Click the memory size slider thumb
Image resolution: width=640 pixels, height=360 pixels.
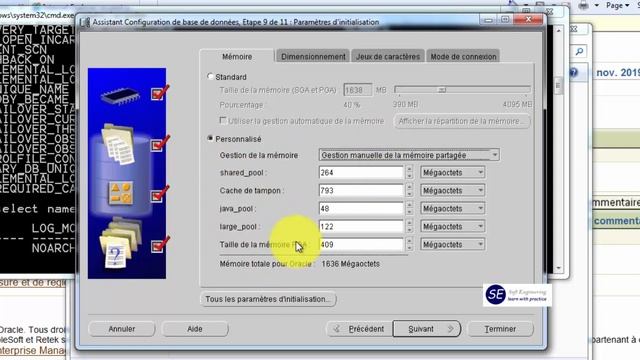coord(442,90)
